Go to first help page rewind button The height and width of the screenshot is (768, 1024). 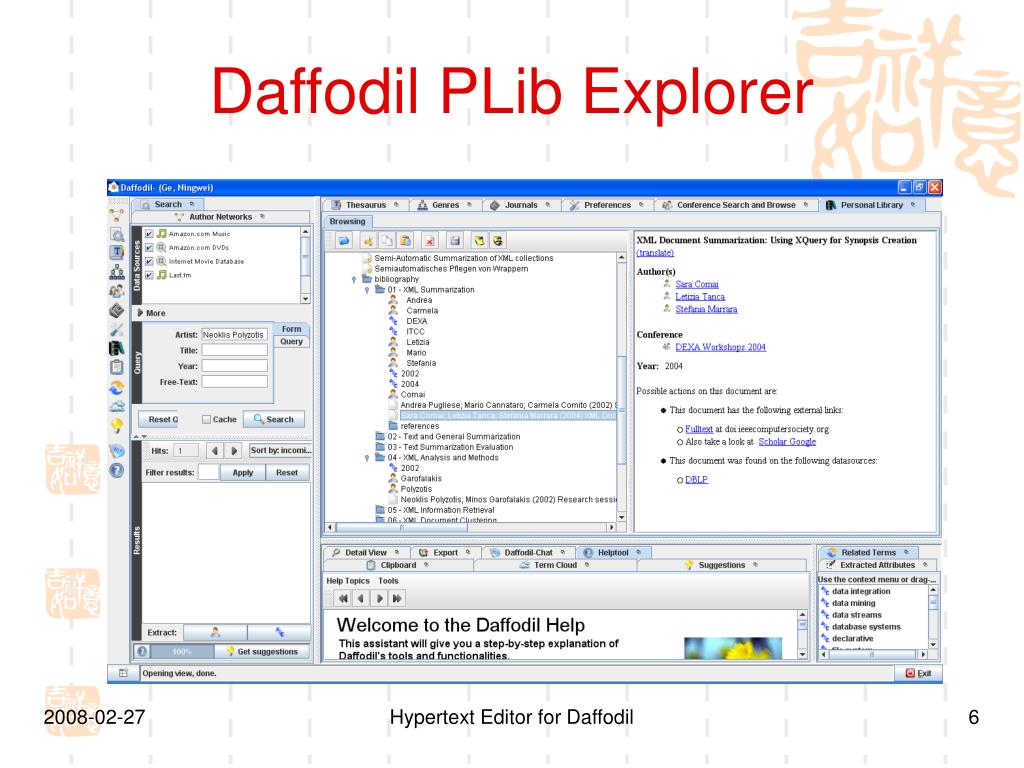click(x=343, y=598)
